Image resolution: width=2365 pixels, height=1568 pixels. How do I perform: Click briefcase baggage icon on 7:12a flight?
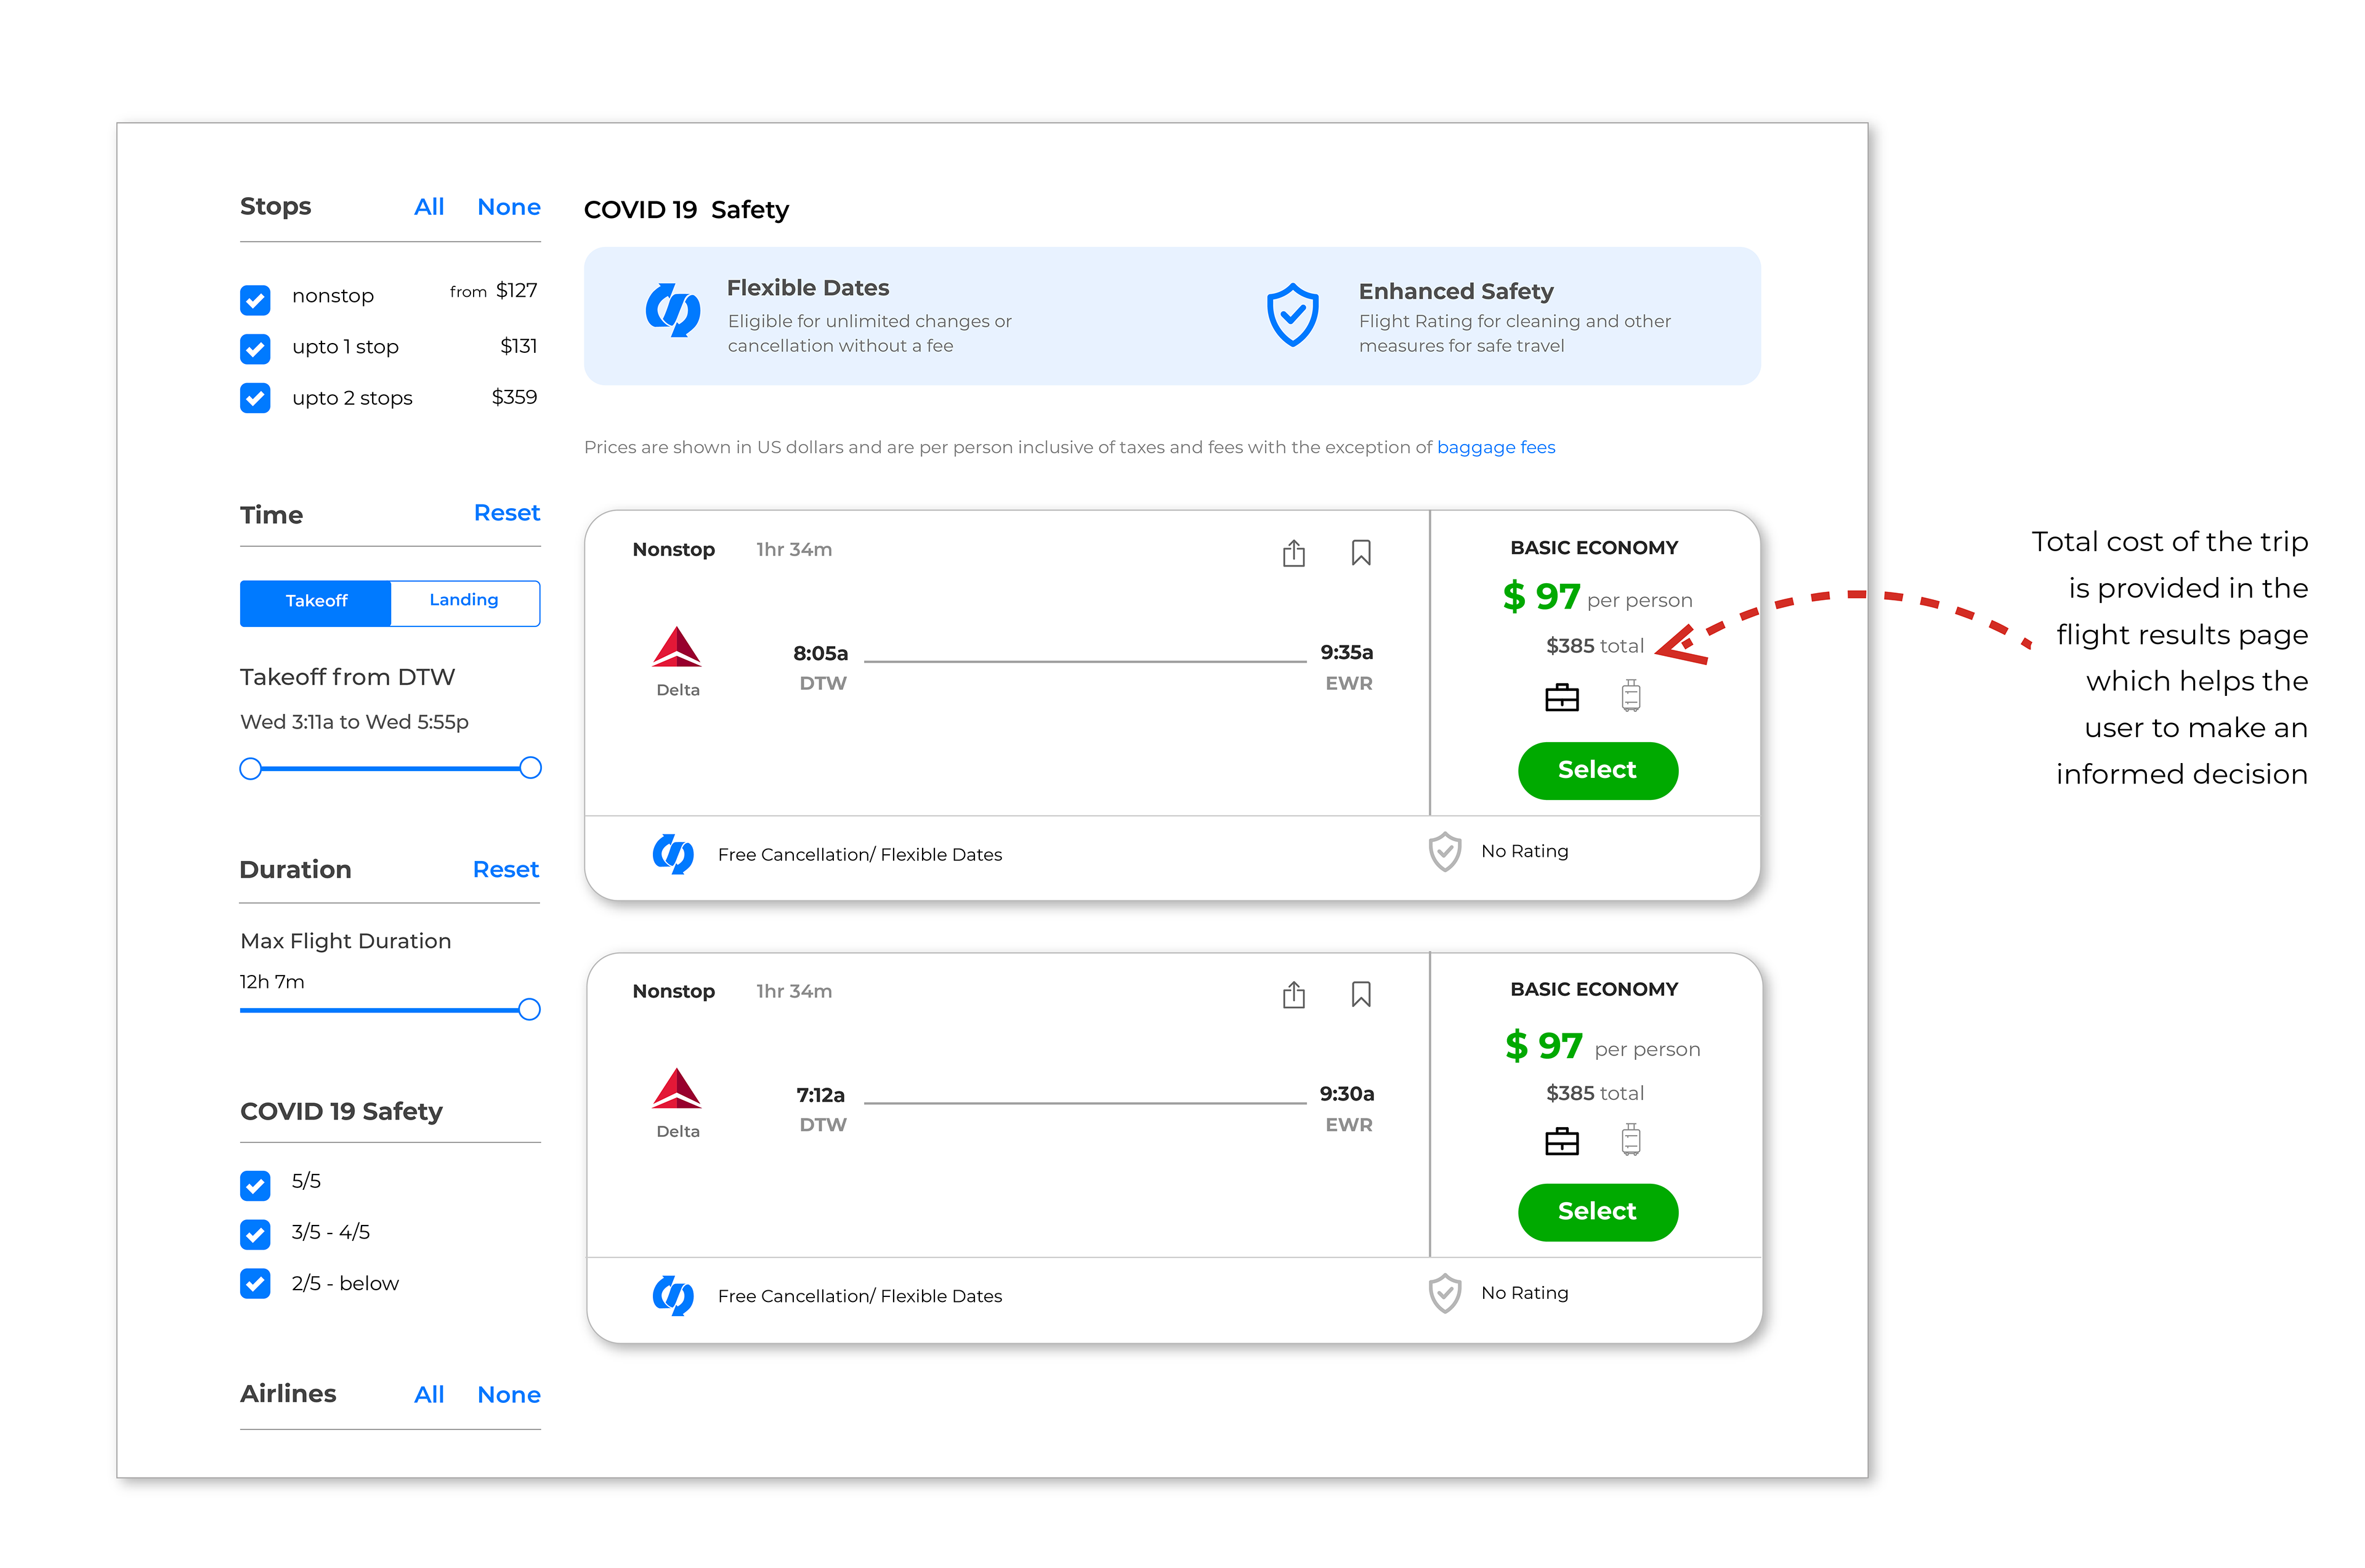[1561, 1141]
